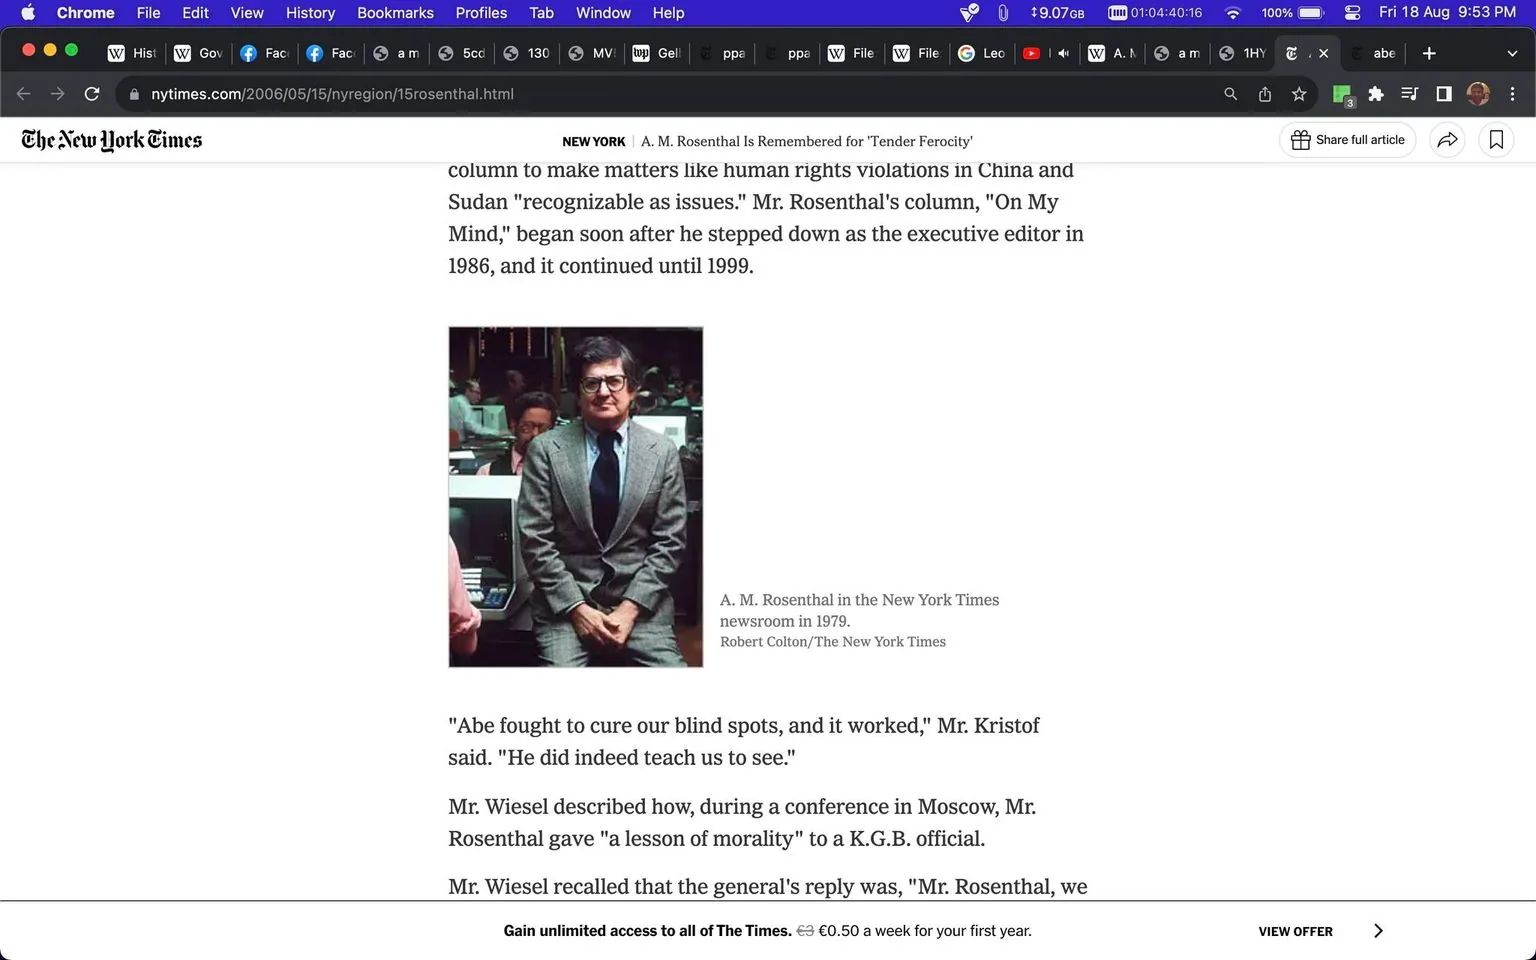This screenshot has height=960, width=1536.
Task: Open the Bookmarks menu
Action: 395,13
